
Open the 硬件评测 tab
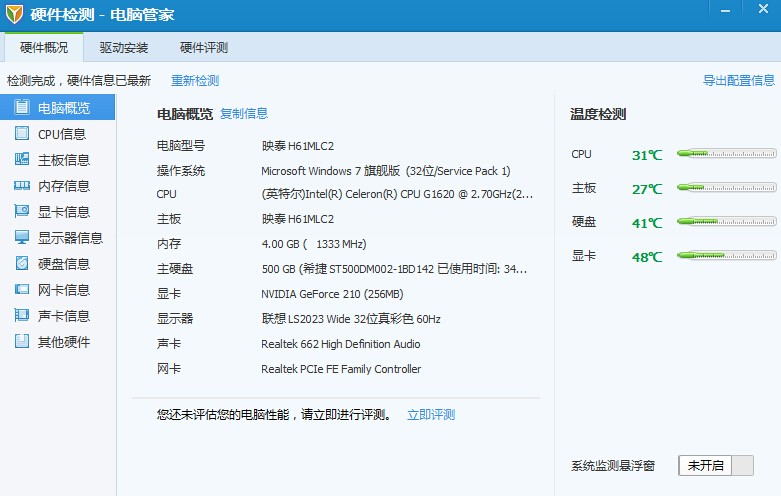click(x=204, y=47)
